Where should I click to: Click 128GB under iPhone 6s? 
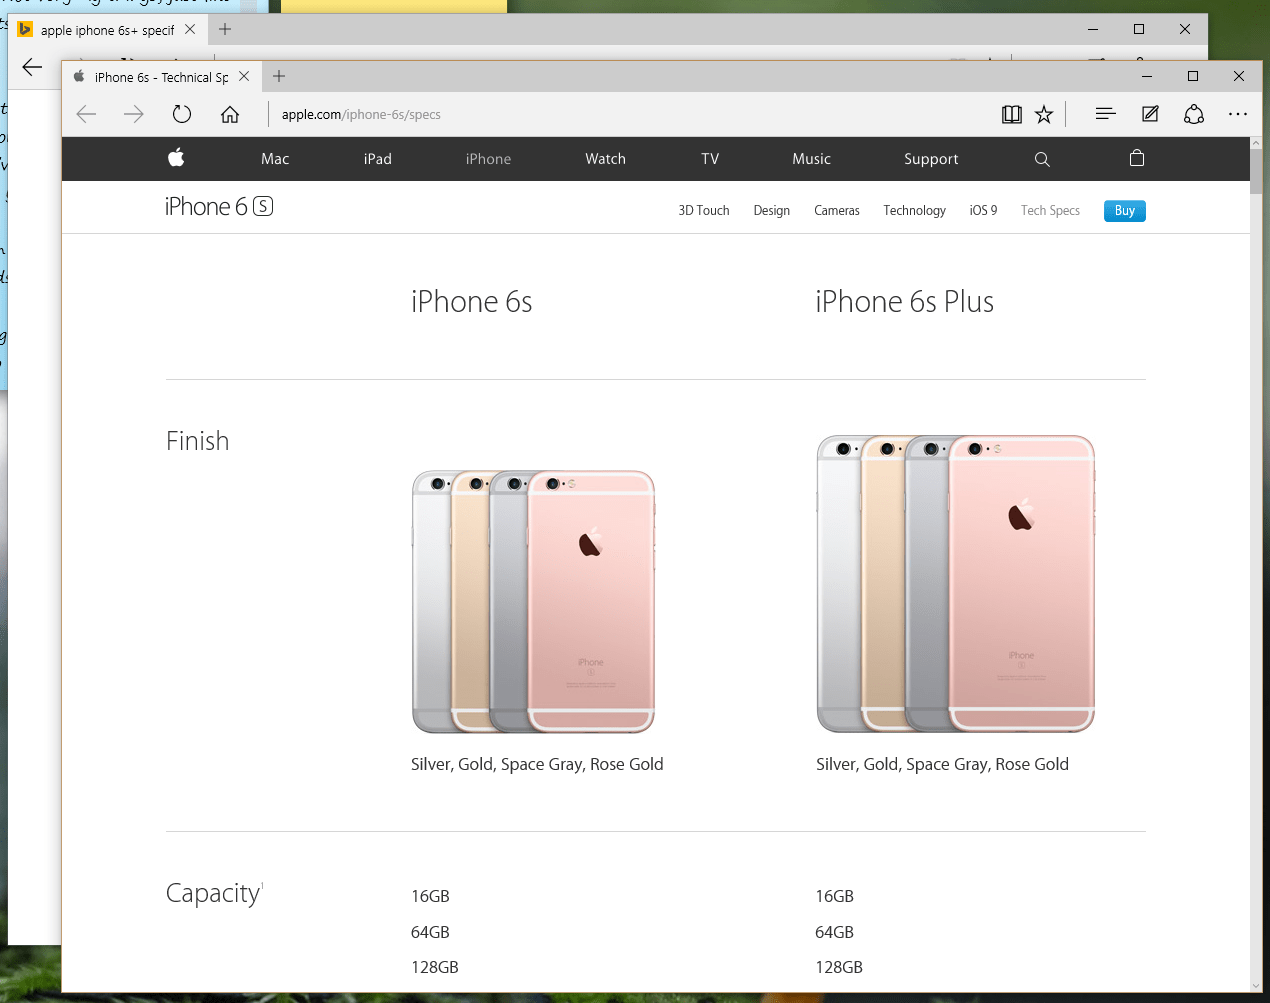434,967
